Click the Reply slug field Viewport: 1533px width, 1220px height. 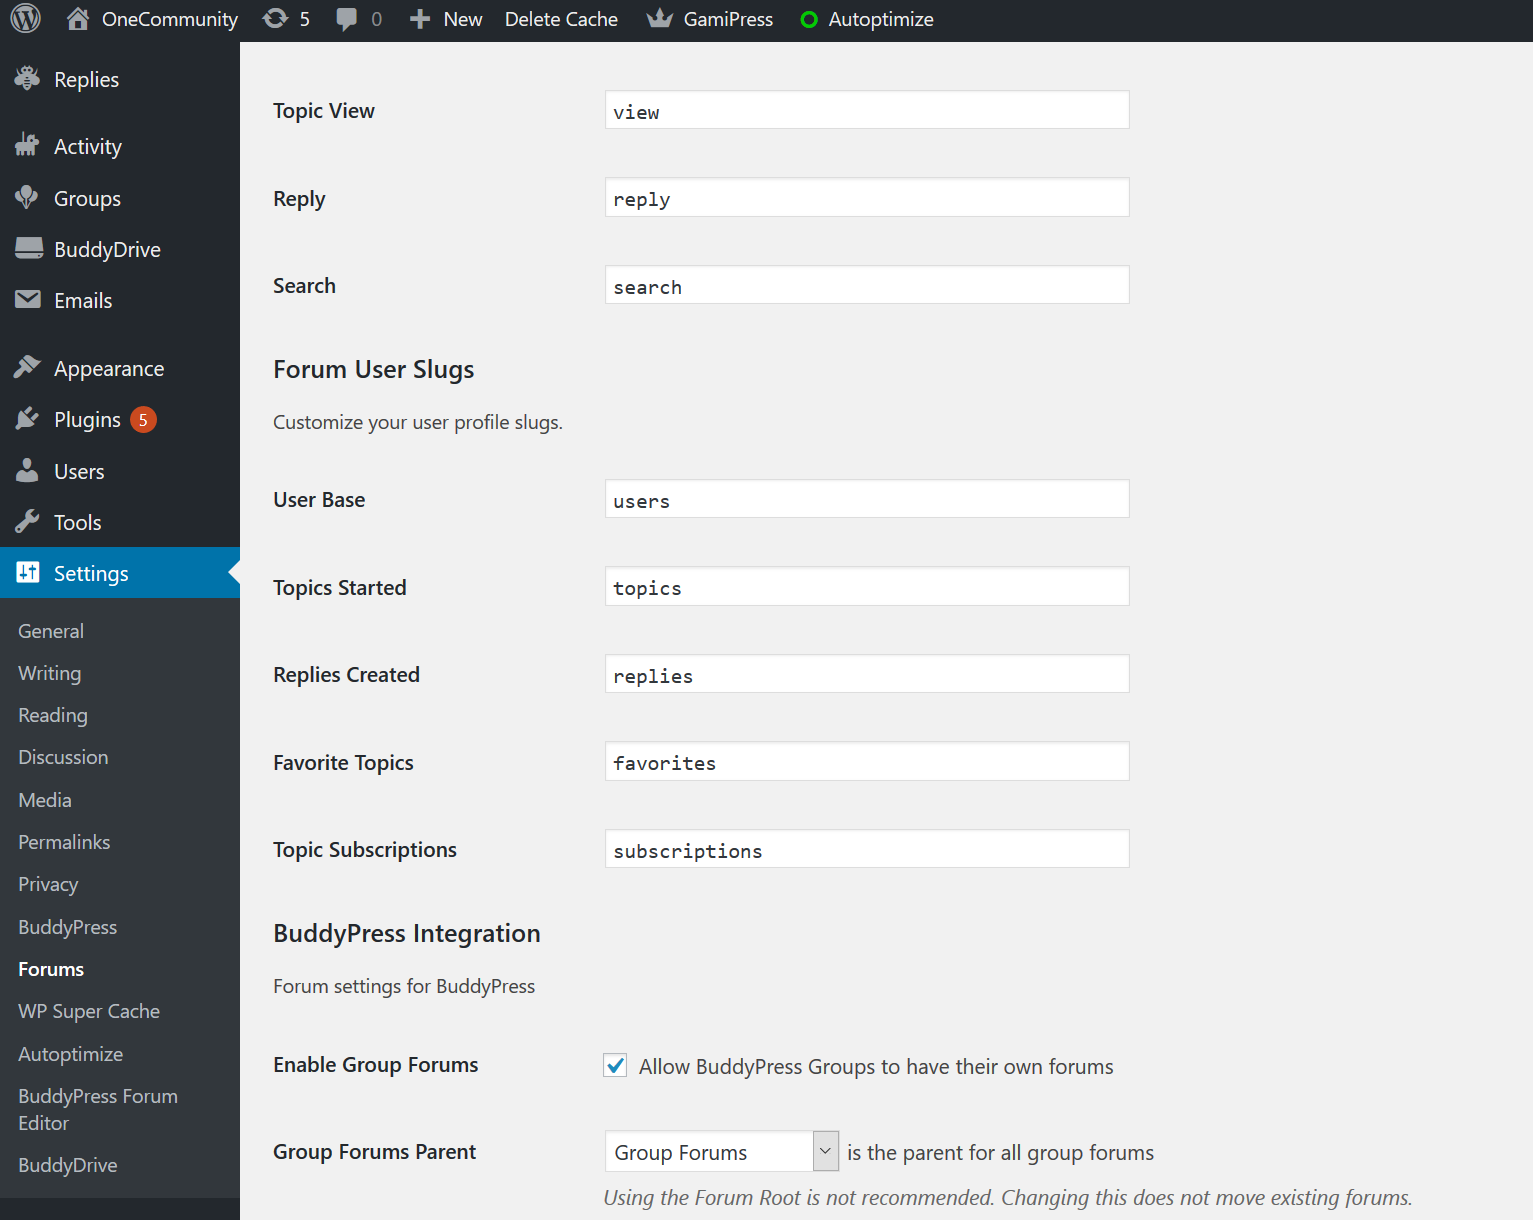(x=867, y=197)
